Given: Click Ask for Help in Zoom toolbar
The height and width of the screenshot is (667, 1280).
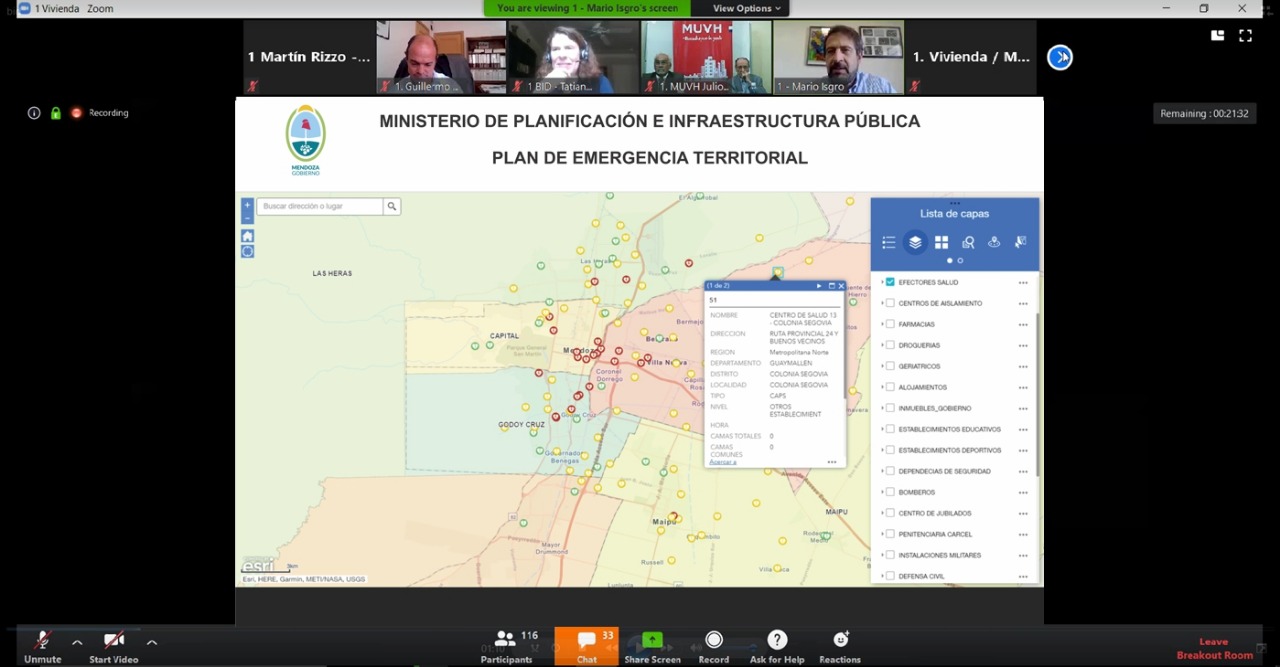Looking at the screenshot, I should click(x=777, y=647).
